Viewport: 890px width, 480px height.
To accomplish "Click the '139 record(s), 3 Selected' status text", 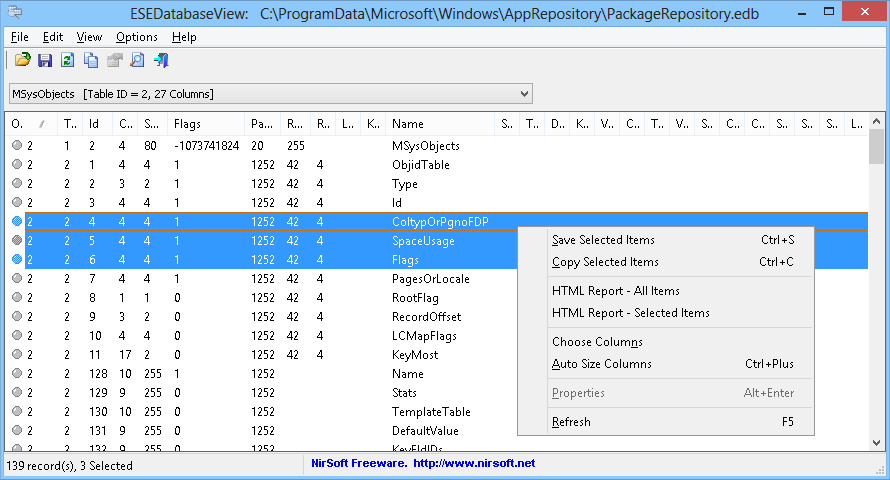I will (x=69, y=466).
